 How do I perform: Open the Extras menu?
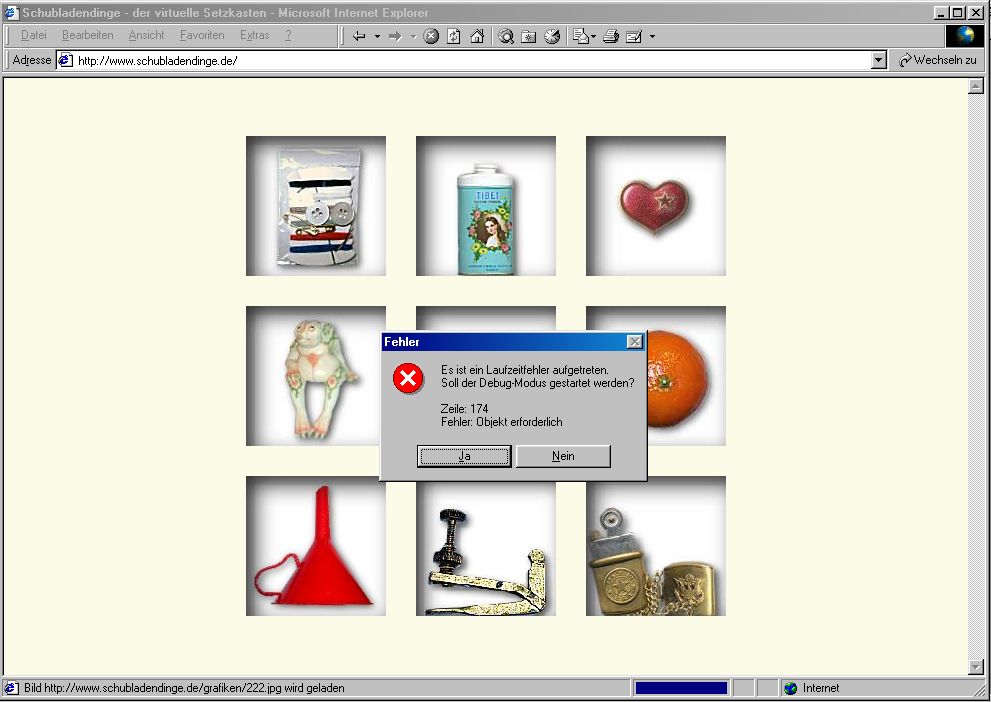[254, 35]
